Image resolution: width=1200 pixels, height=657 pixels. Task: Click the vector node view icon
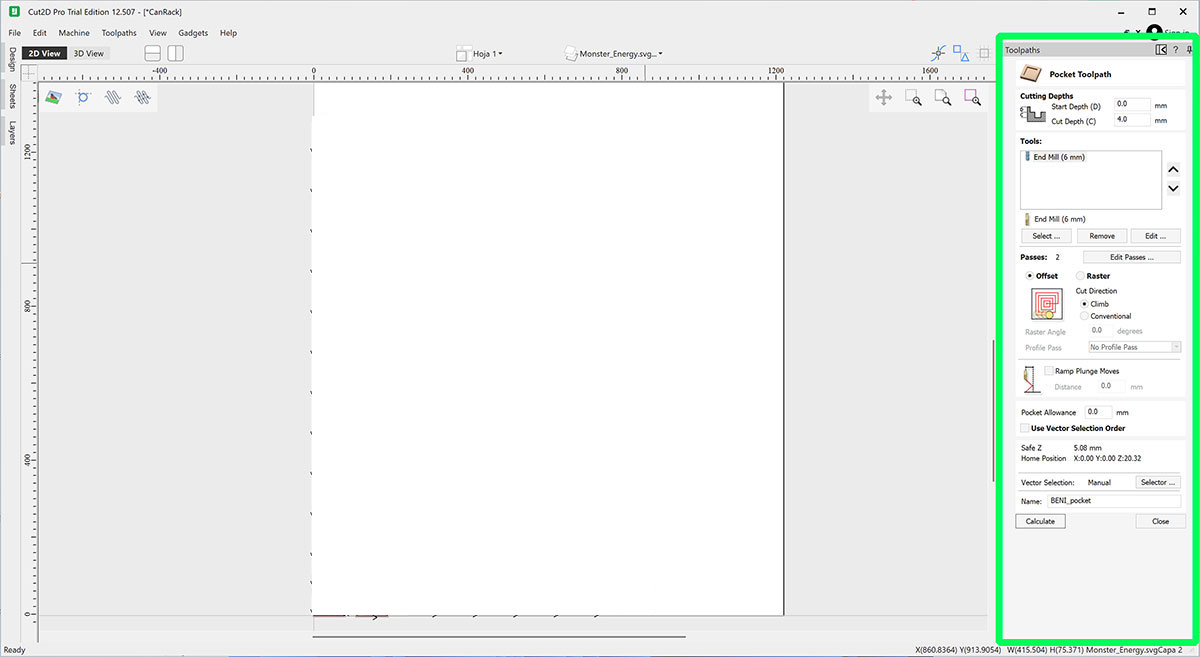tap(84, 97)
